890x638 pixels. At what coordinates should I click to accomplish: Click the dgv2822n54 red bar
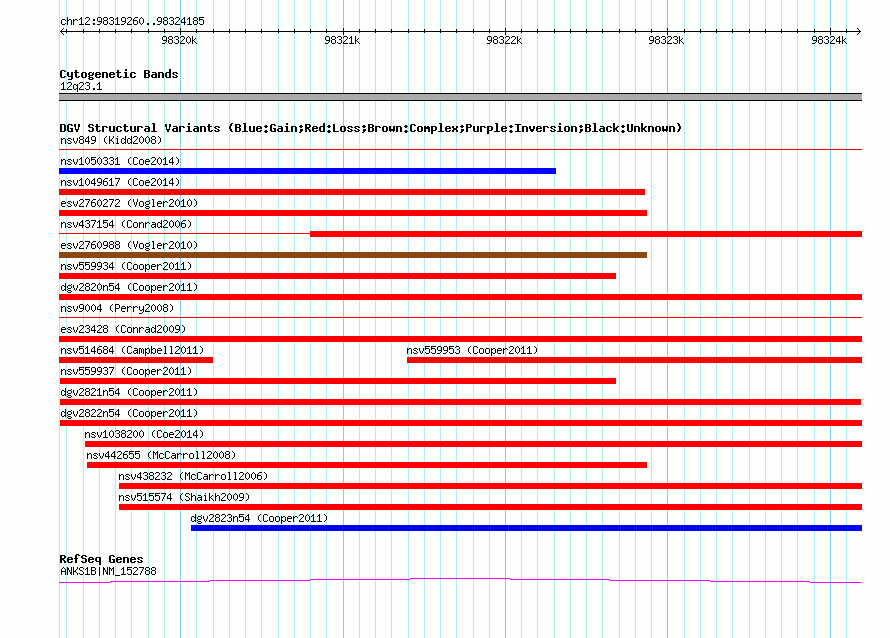click(x=460, y=423)
